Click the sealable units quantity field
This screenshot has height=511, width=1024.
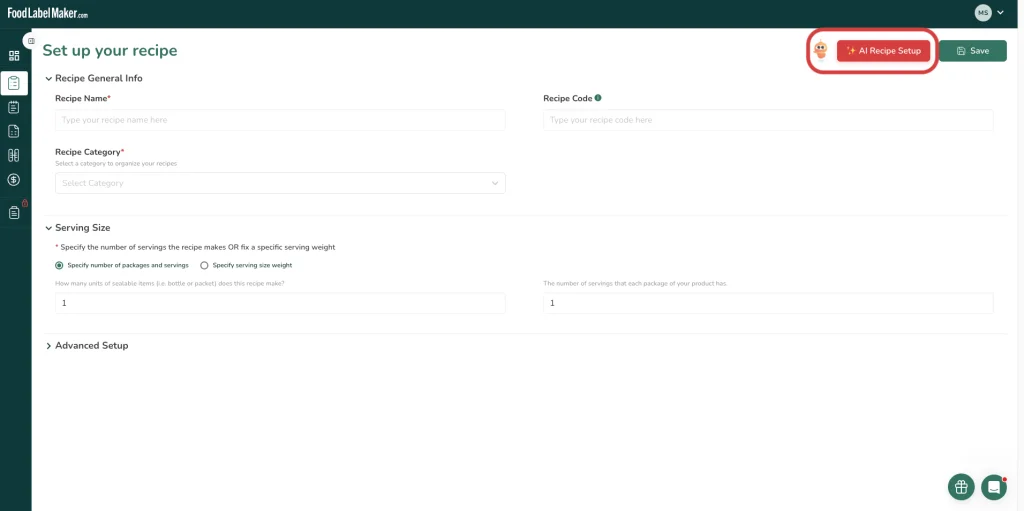pos(280,303)
